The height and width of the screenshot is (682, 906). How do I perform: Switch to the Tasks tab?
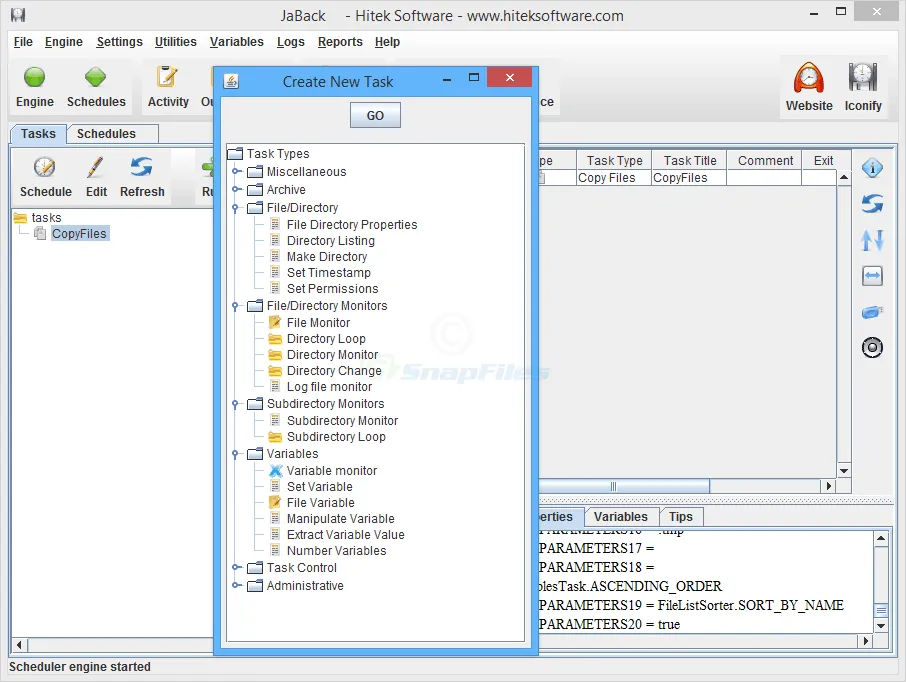tap(38, 134)
